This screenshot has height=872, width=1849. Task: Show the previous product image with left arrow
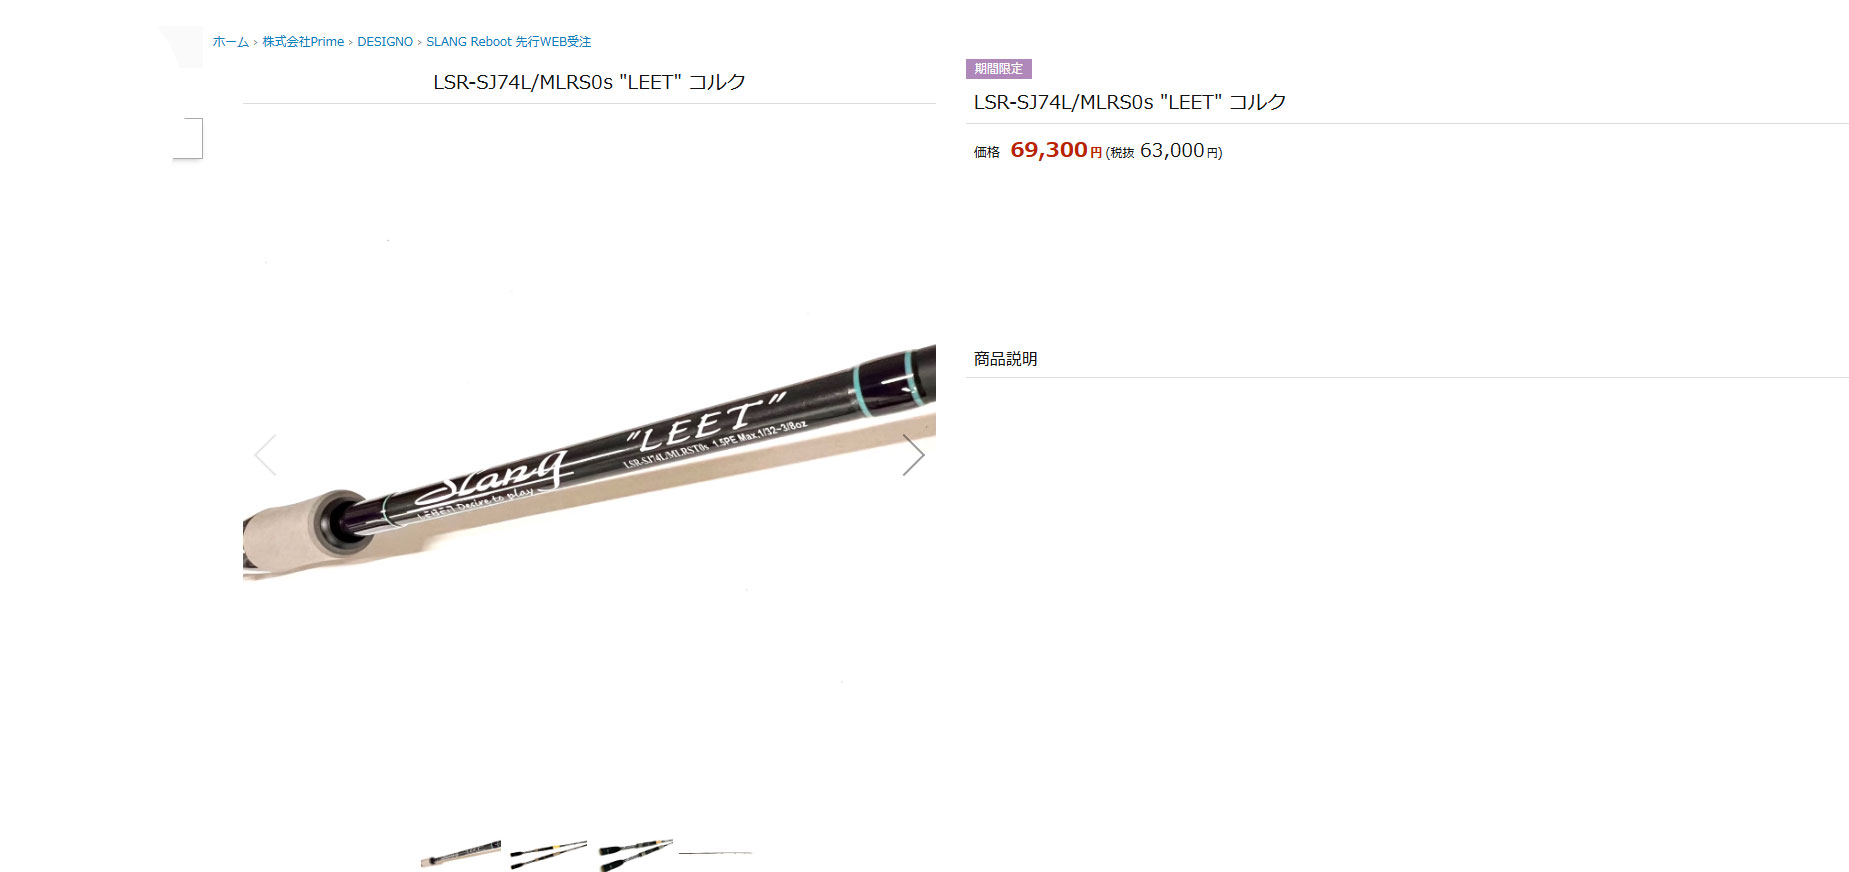(x=265, y=455)
